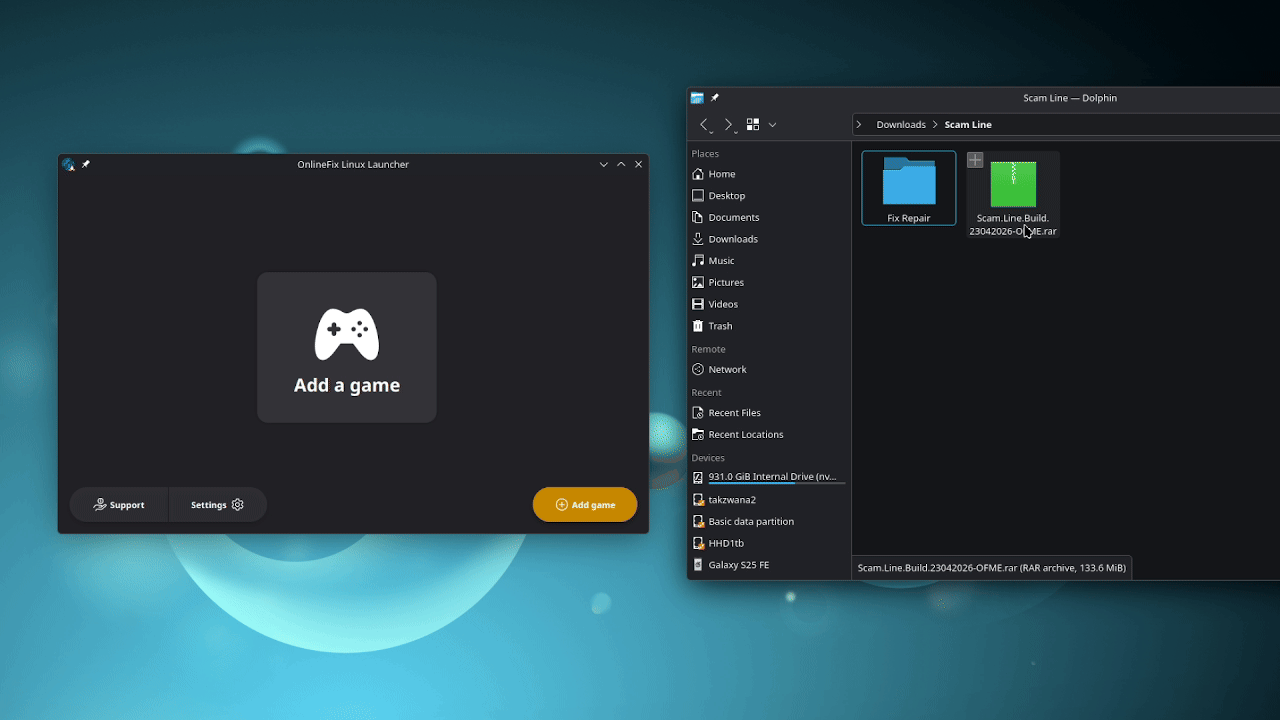This screenshot has height=720, width=1280.
Task: Open Videos in Dolphin Places
Action: (768, 304)
